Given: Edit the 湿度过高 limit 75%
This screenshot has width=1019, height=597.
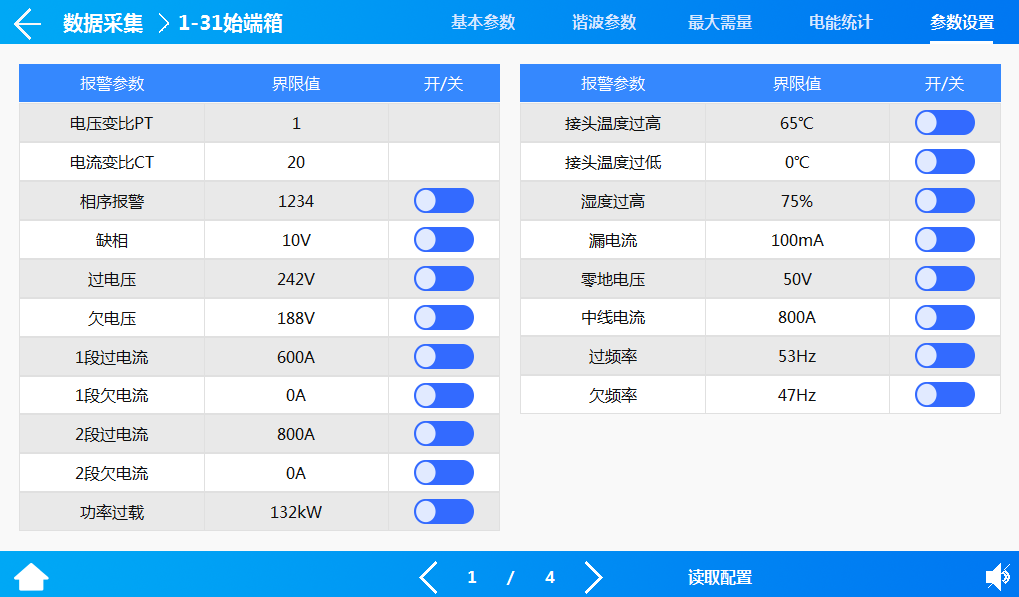Looking at the screenshot, I should [x=797, y=201].
